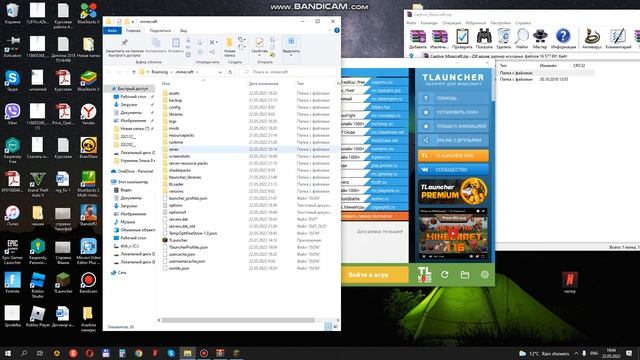Click TLauncher refresh icon in bottom bar
Screen dimensions: 640x360
tap(444, 275)
